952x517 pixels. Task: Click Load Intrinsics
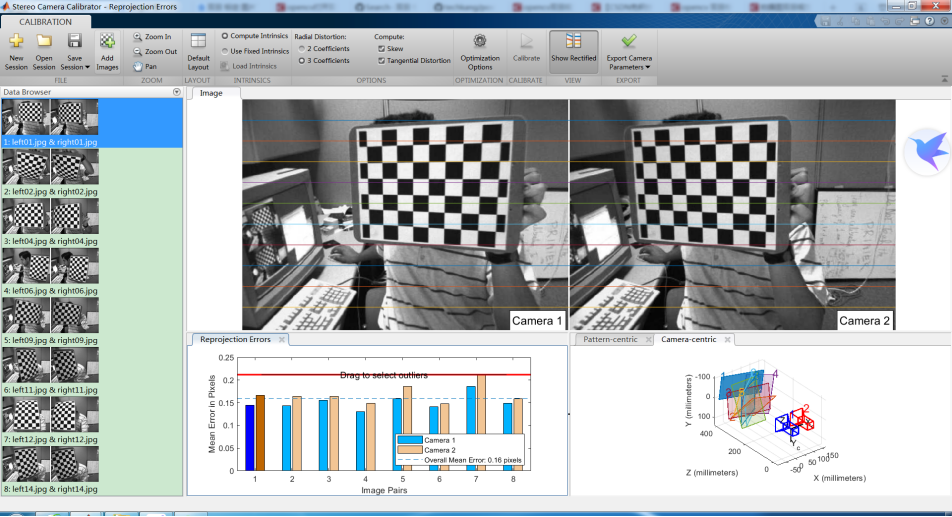(x=249, y=66)
